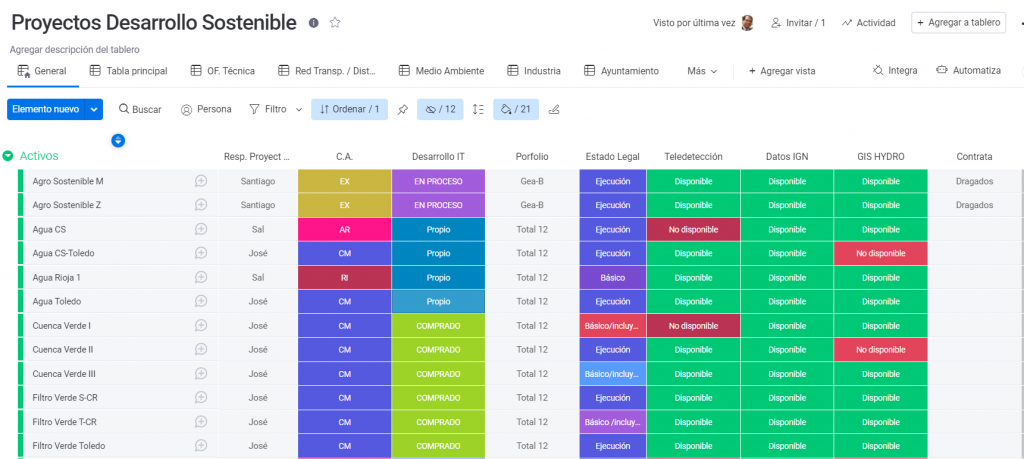Image resolution: width=1024 pixels, height=459 pixels.
Task: Open the Tabla principal tab
Action: point(128,71)
